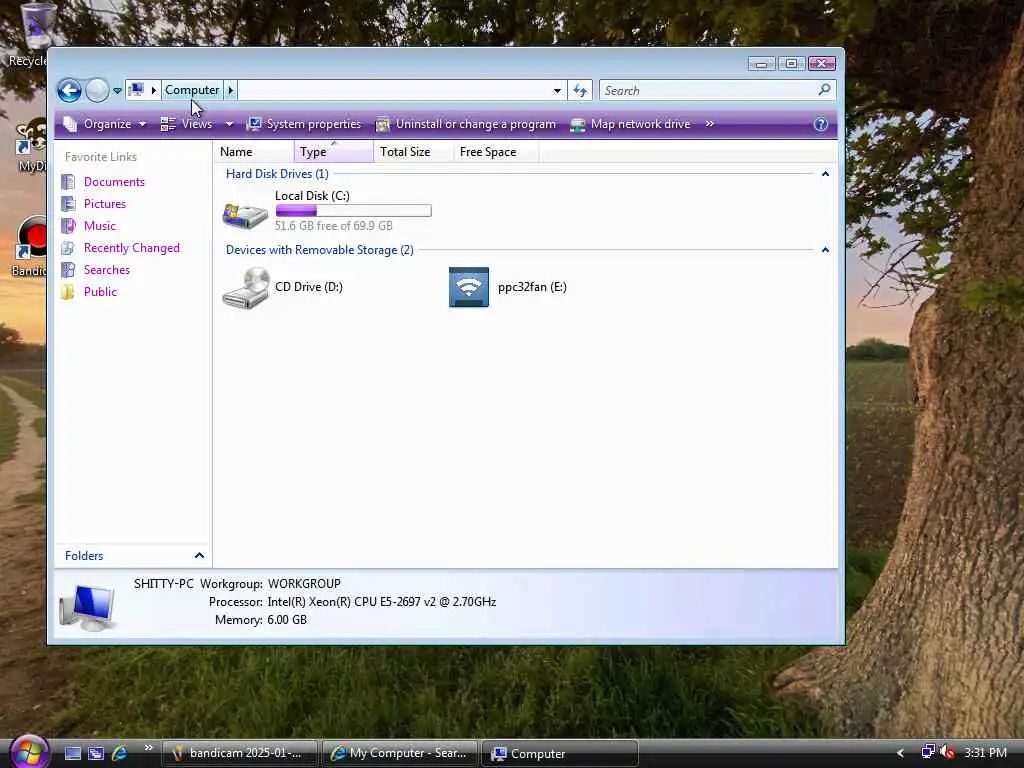Image resolution: width=1024 pixels, height=768 pixels.
Task: Click the Local Disk (C:) label
Action: (x=312, y=195)
